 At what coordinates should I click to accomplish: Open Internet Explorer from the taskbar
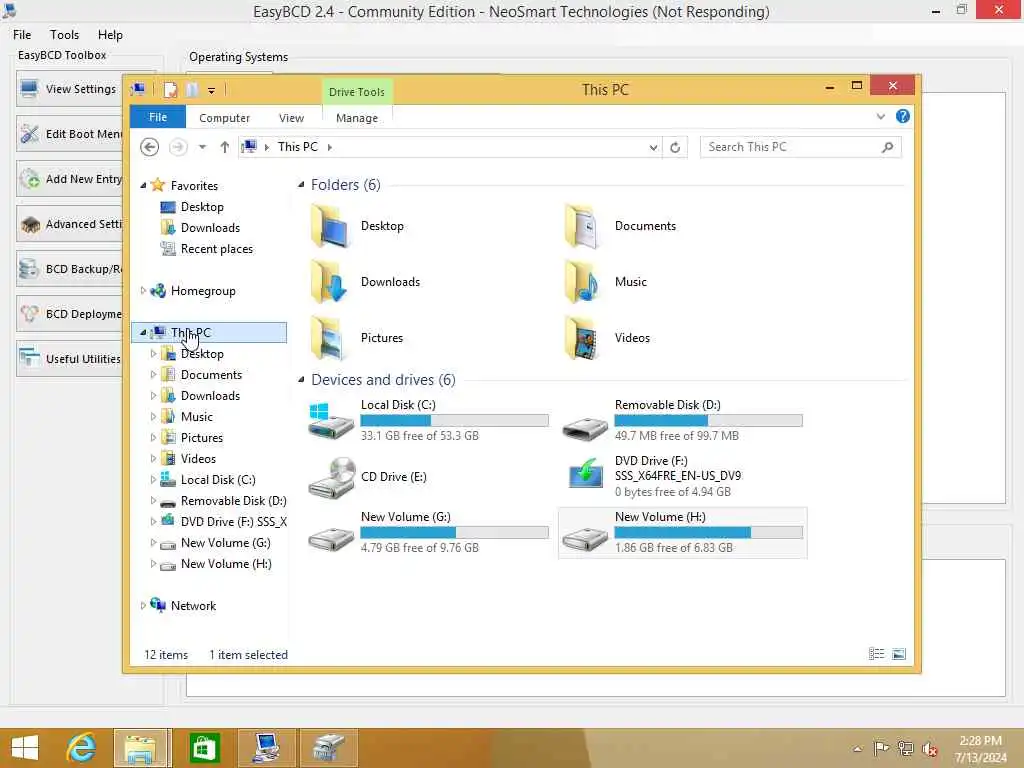(x=81, y=748)
